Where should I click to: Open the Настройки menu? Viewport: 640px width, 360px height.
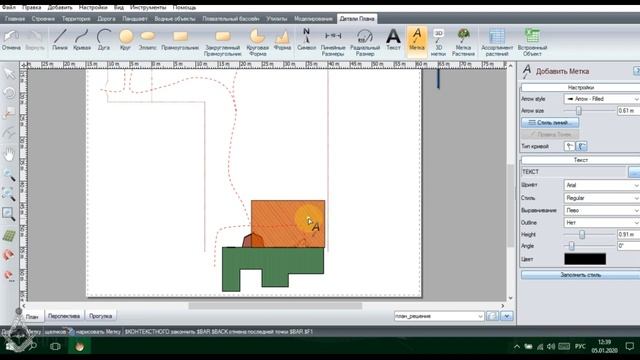coord(93,7)
